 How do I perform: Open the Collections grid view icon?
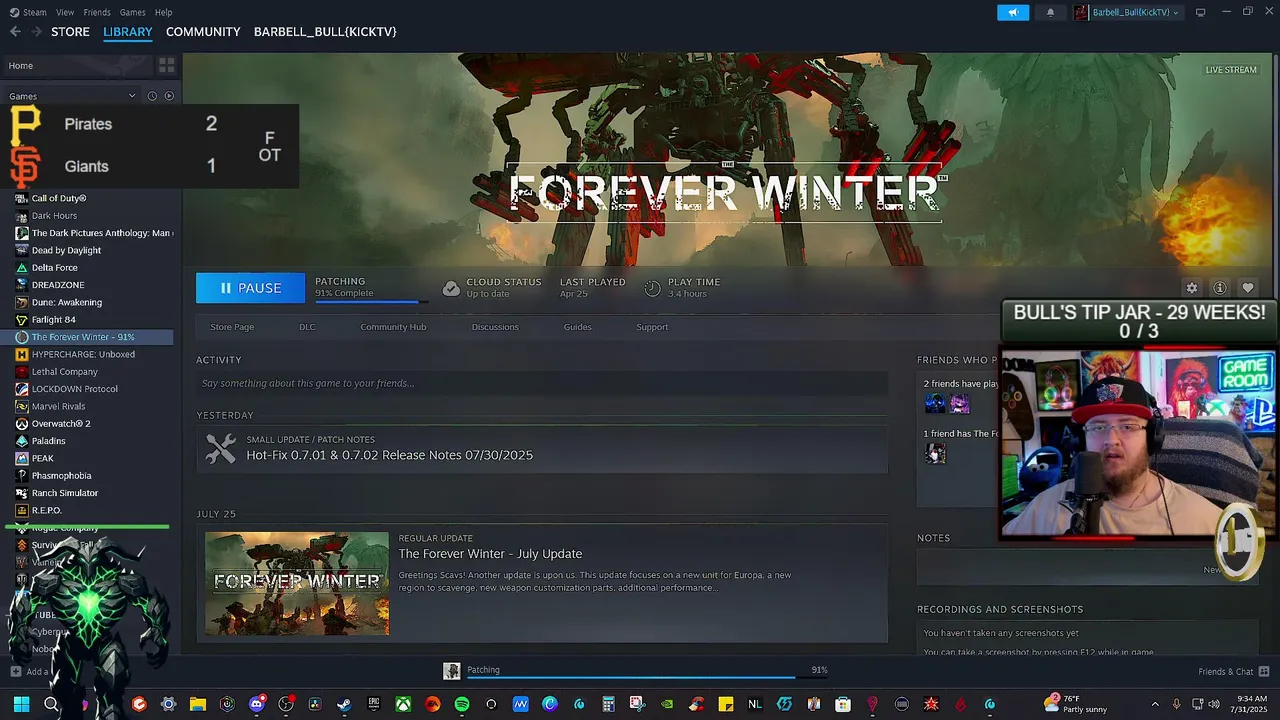167,65
